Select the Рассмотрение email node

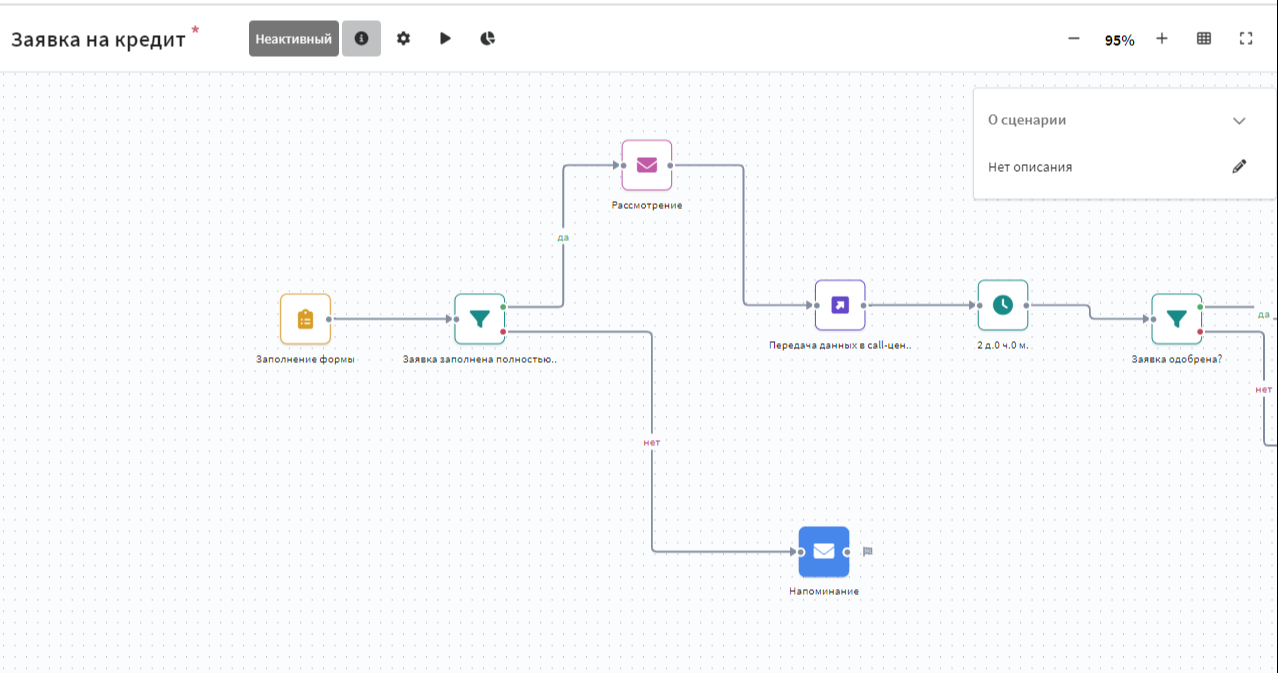[647, 165]
